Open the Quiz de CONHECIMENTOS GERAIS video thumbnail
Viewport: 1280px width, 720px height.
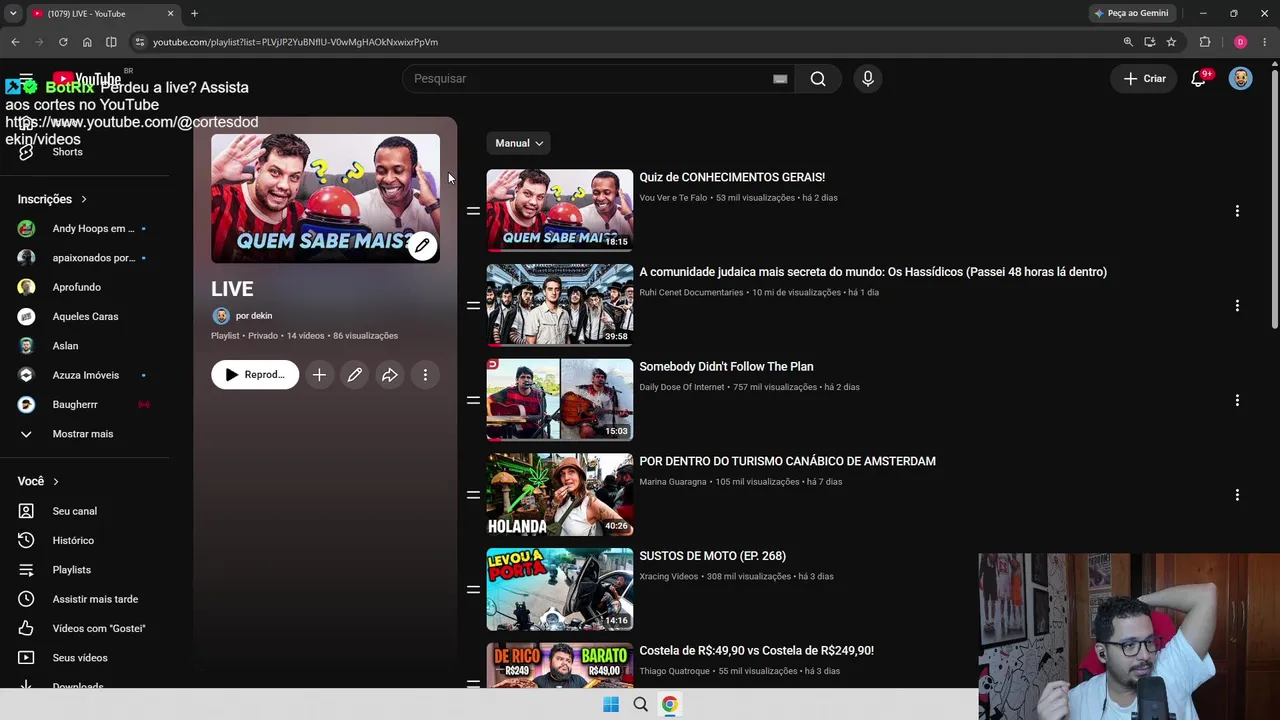coord(560,211)
